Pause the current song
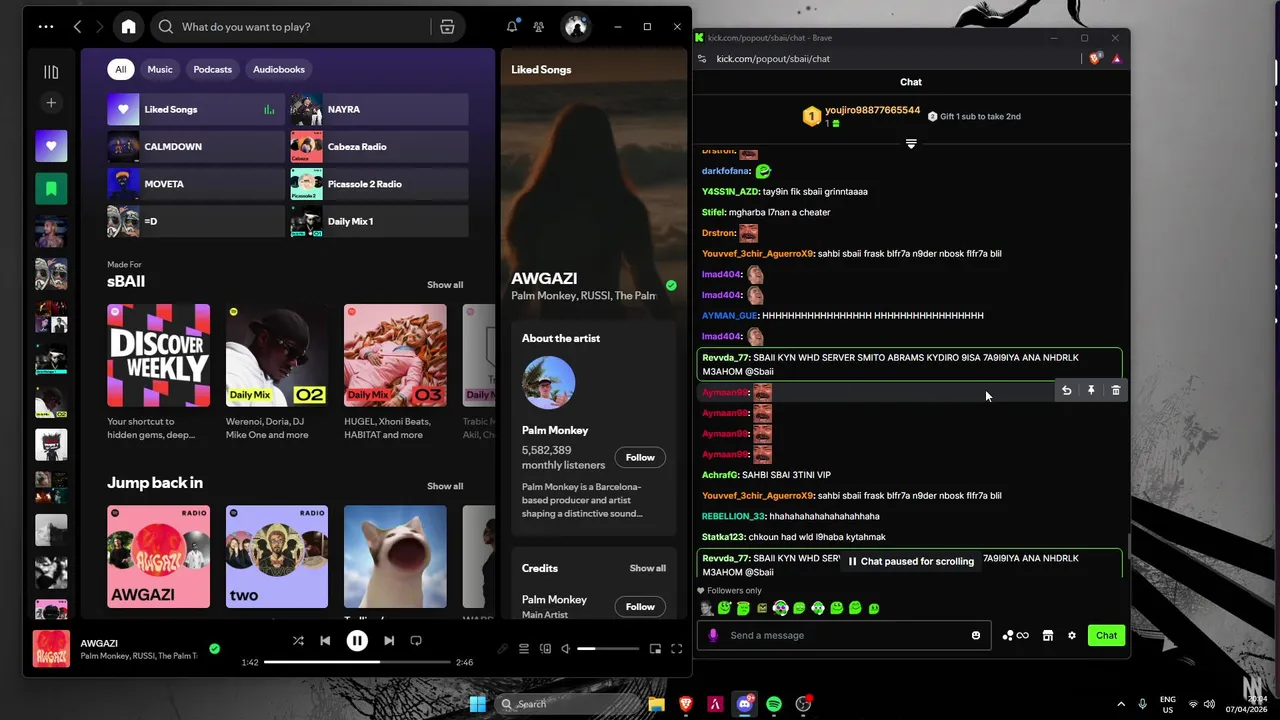 point(357,641)
